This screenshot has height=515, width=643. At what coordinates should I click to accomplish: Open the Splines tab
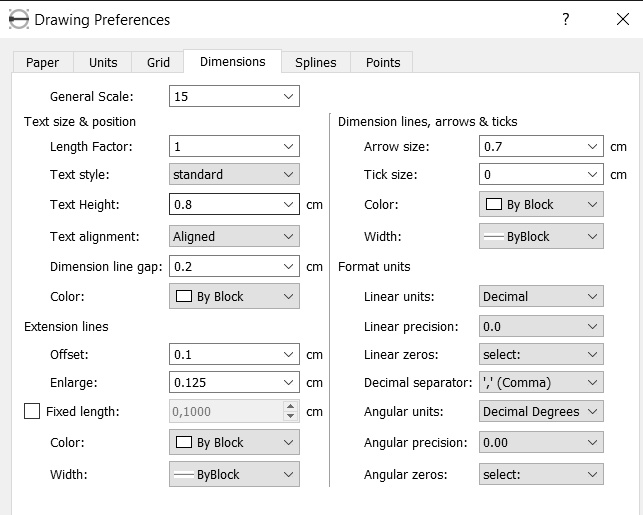316,62
